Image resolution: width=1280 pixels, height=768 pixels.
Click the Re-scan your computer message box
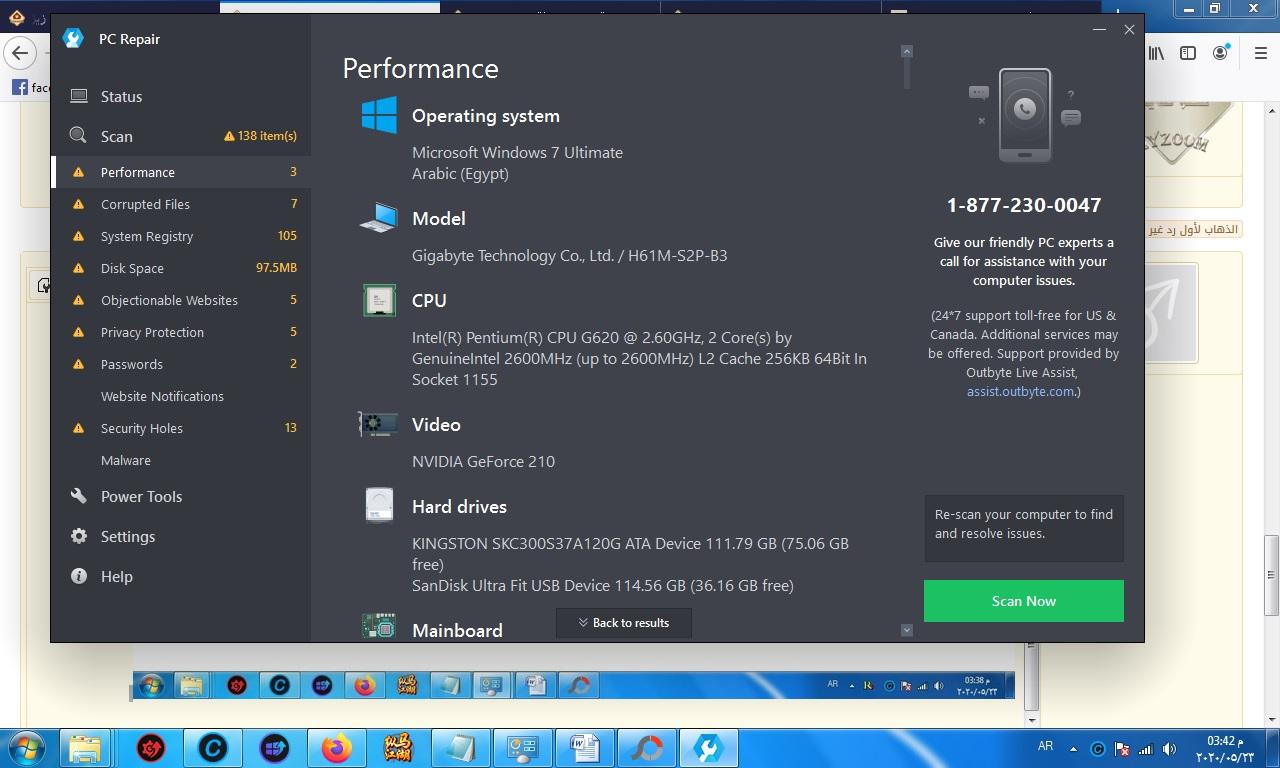point(1023,528)
